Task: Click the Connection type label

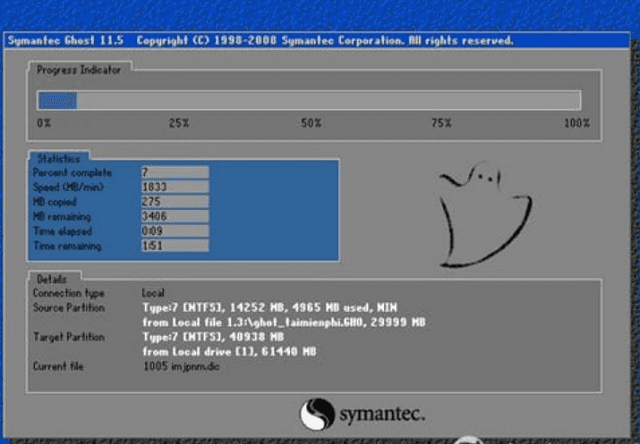Action: click(69, 293)
